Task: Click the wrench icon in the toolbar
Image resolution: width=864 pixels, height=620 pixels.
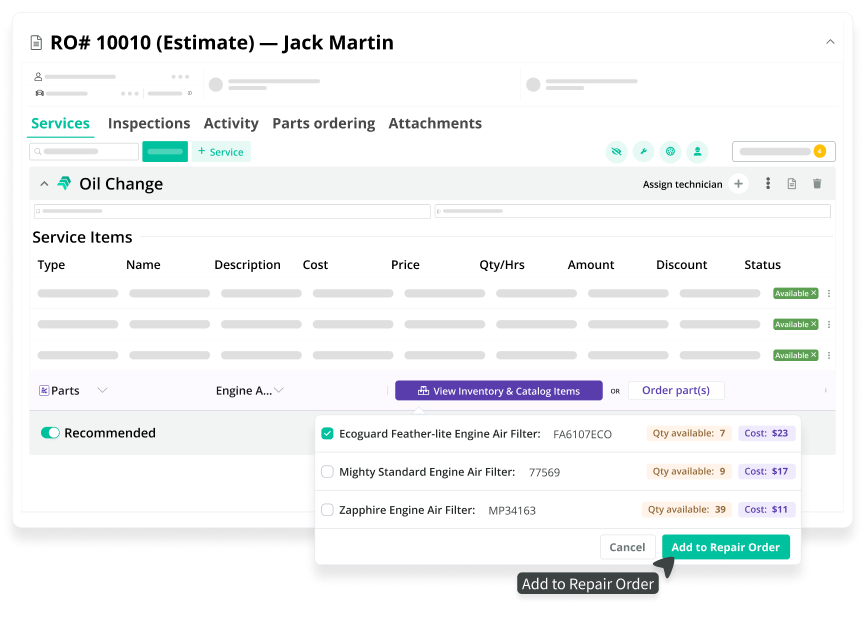Action: (x=643, y=152)
